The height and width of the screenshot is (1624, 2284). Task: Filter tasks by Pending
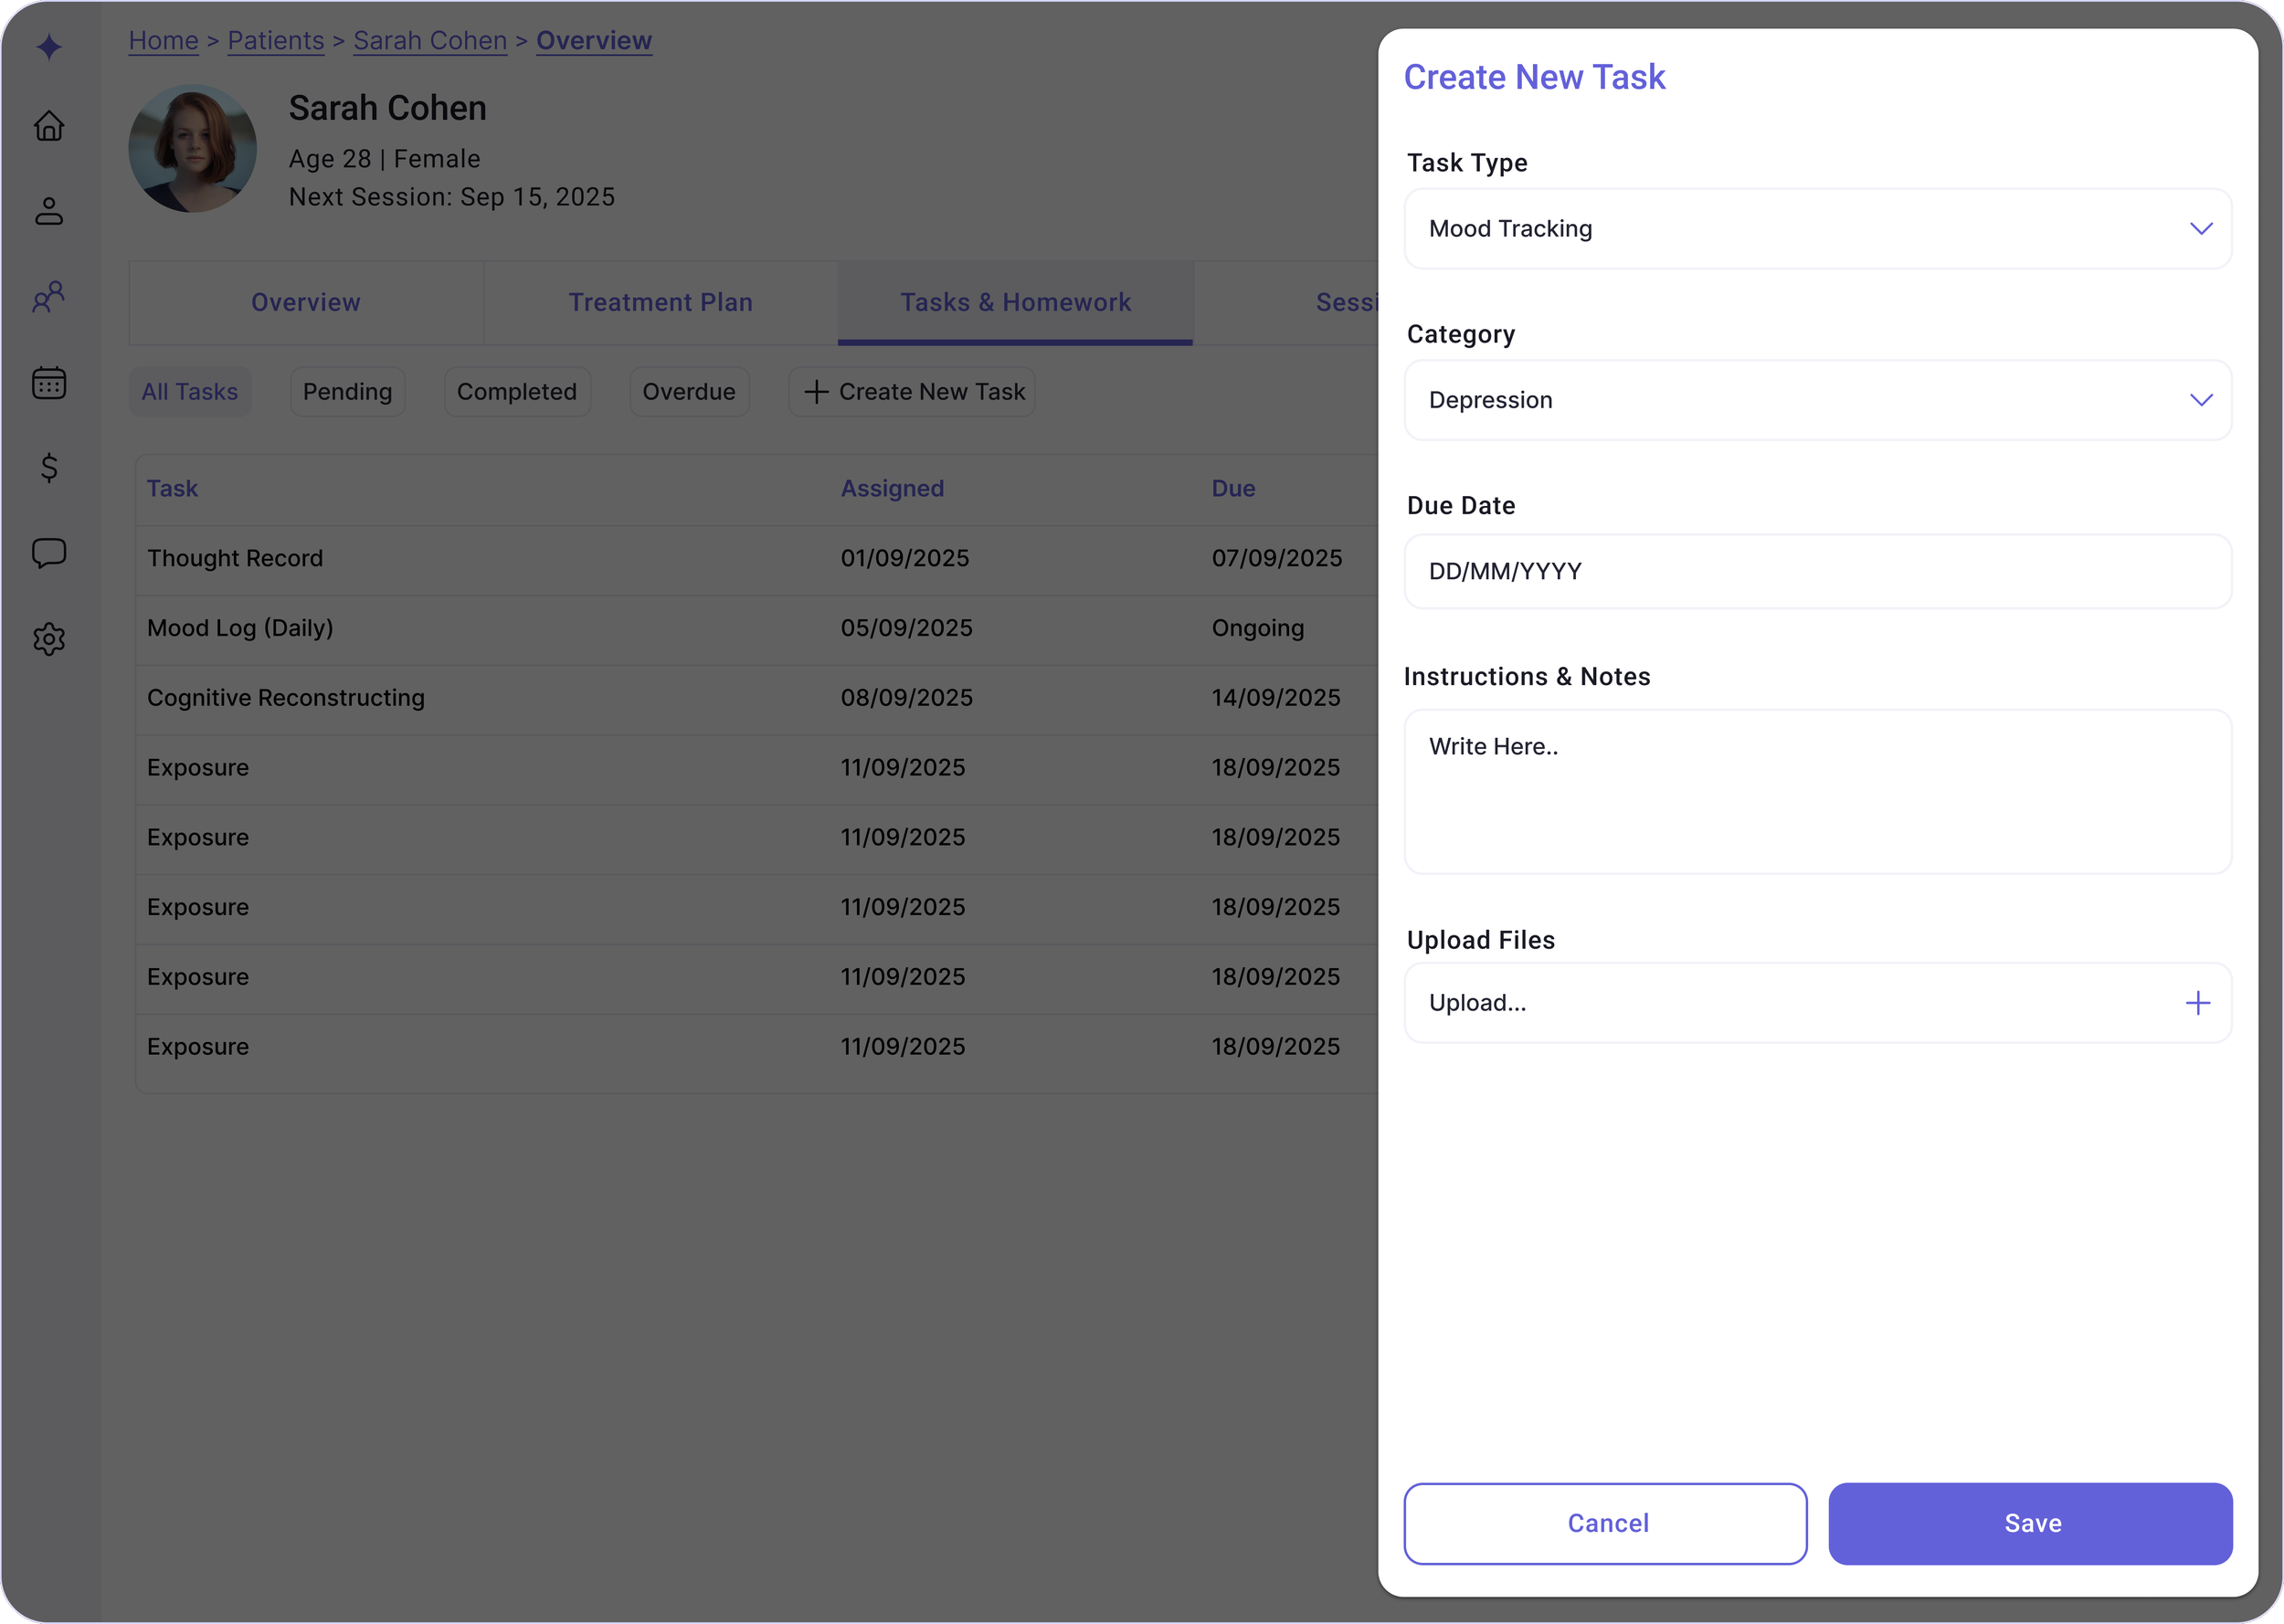347,392
